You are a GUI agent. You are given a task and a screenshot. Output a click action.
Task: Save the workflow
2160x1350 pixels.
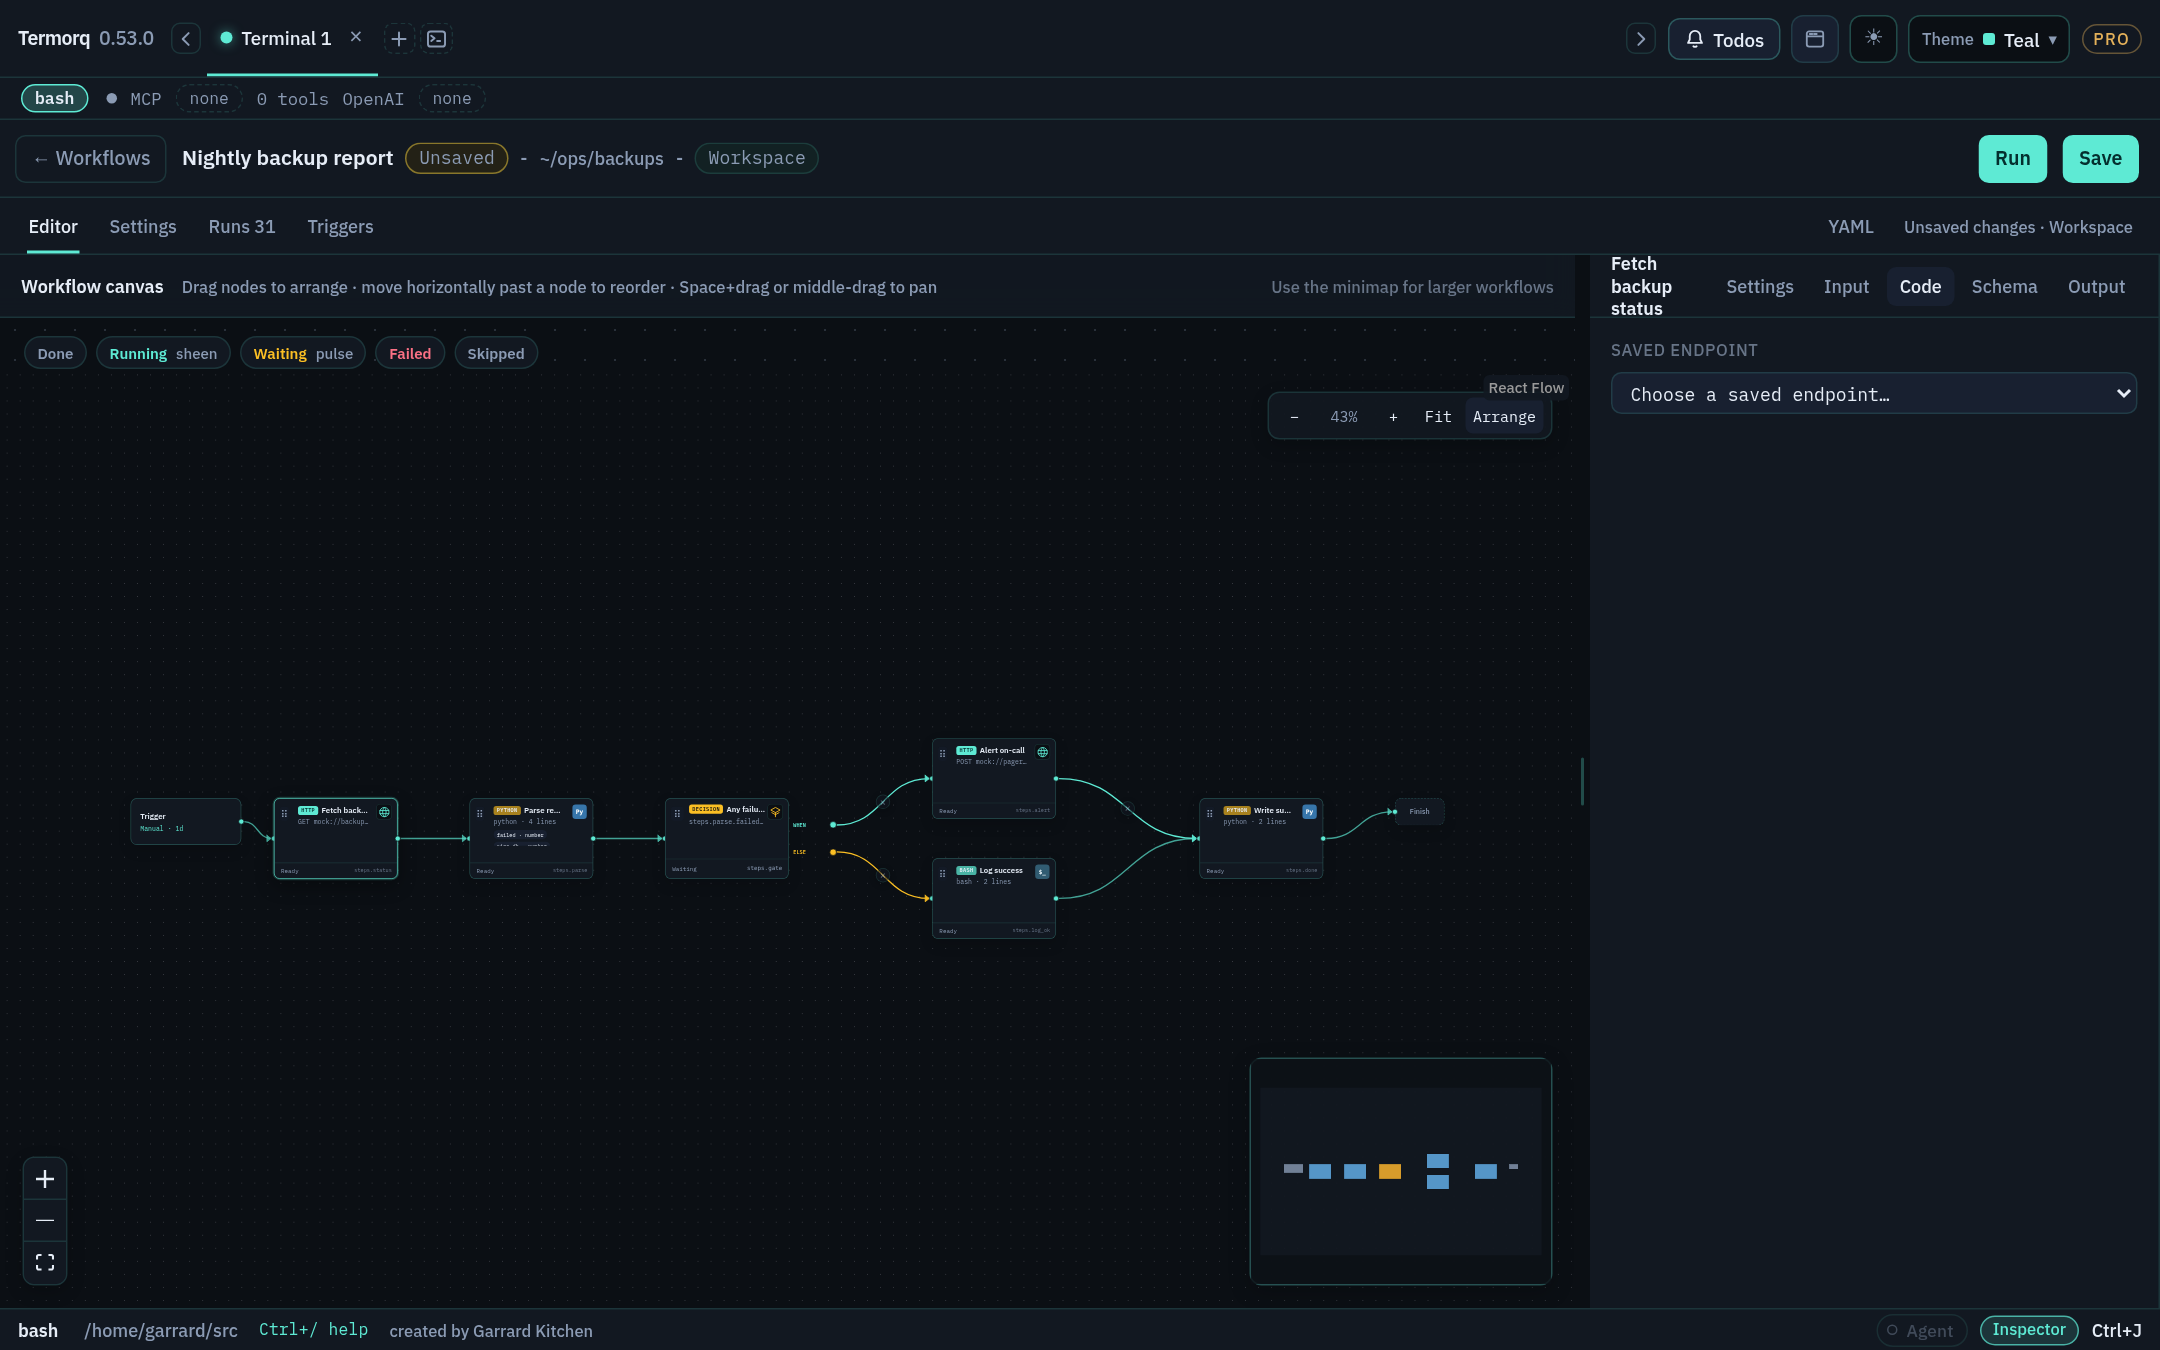point(2100,159)
